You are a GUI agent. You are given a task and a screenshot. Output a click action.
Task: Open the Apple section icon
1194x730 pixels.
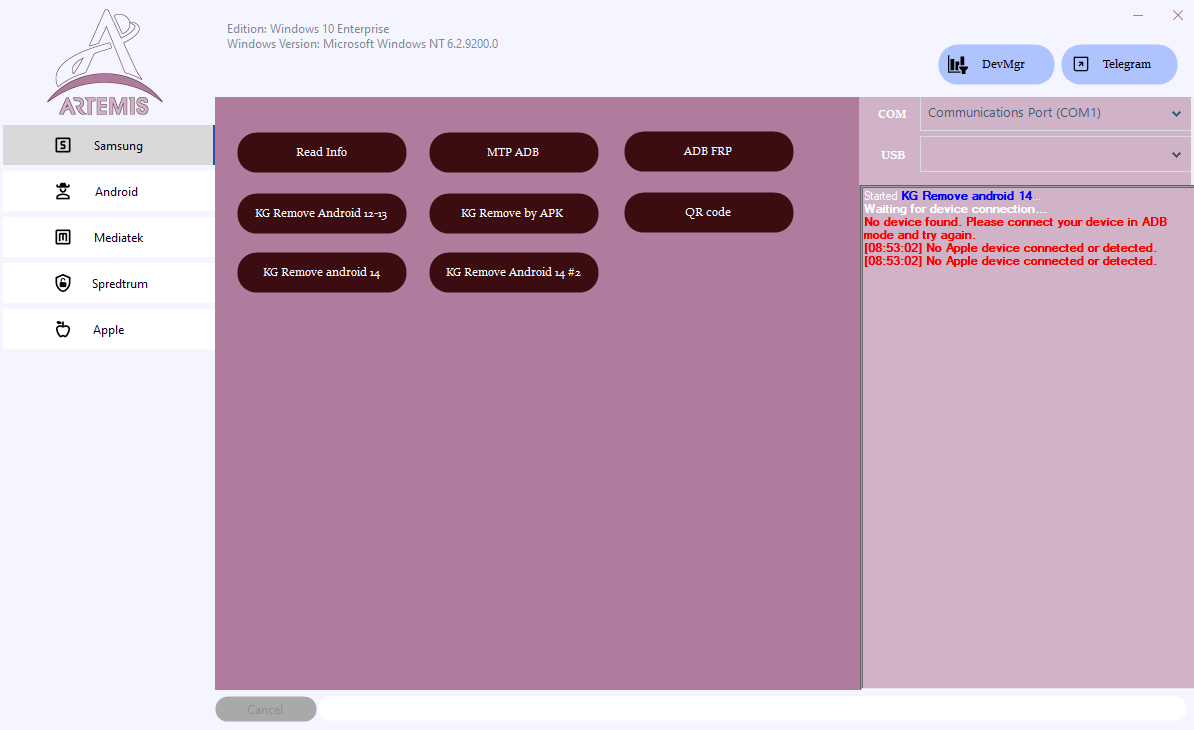click(63, 329)
